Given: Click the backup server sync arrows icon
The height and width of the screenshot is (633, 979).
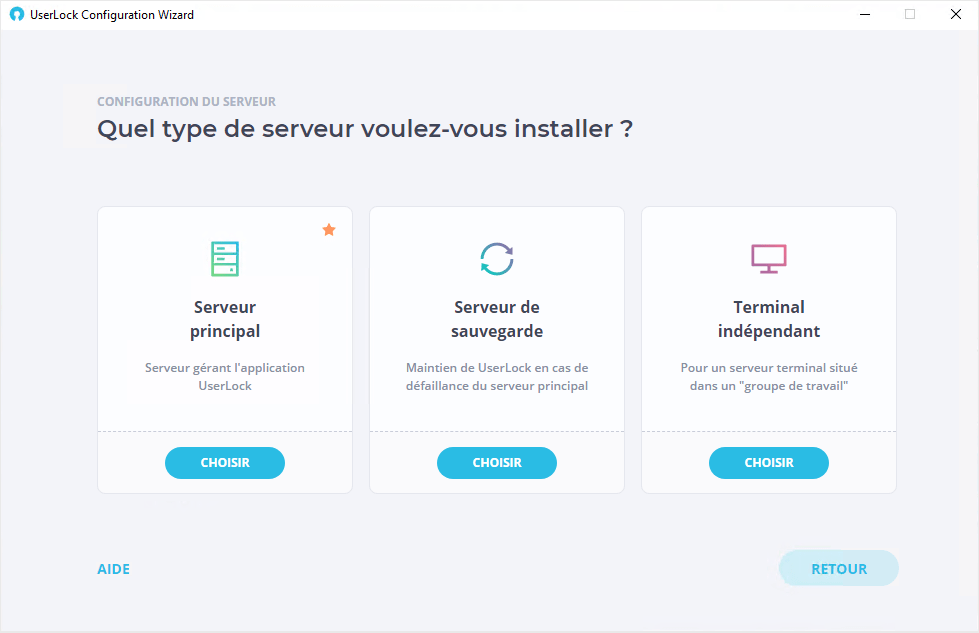Looking at the screenshot, I should [x=497, y=258].
